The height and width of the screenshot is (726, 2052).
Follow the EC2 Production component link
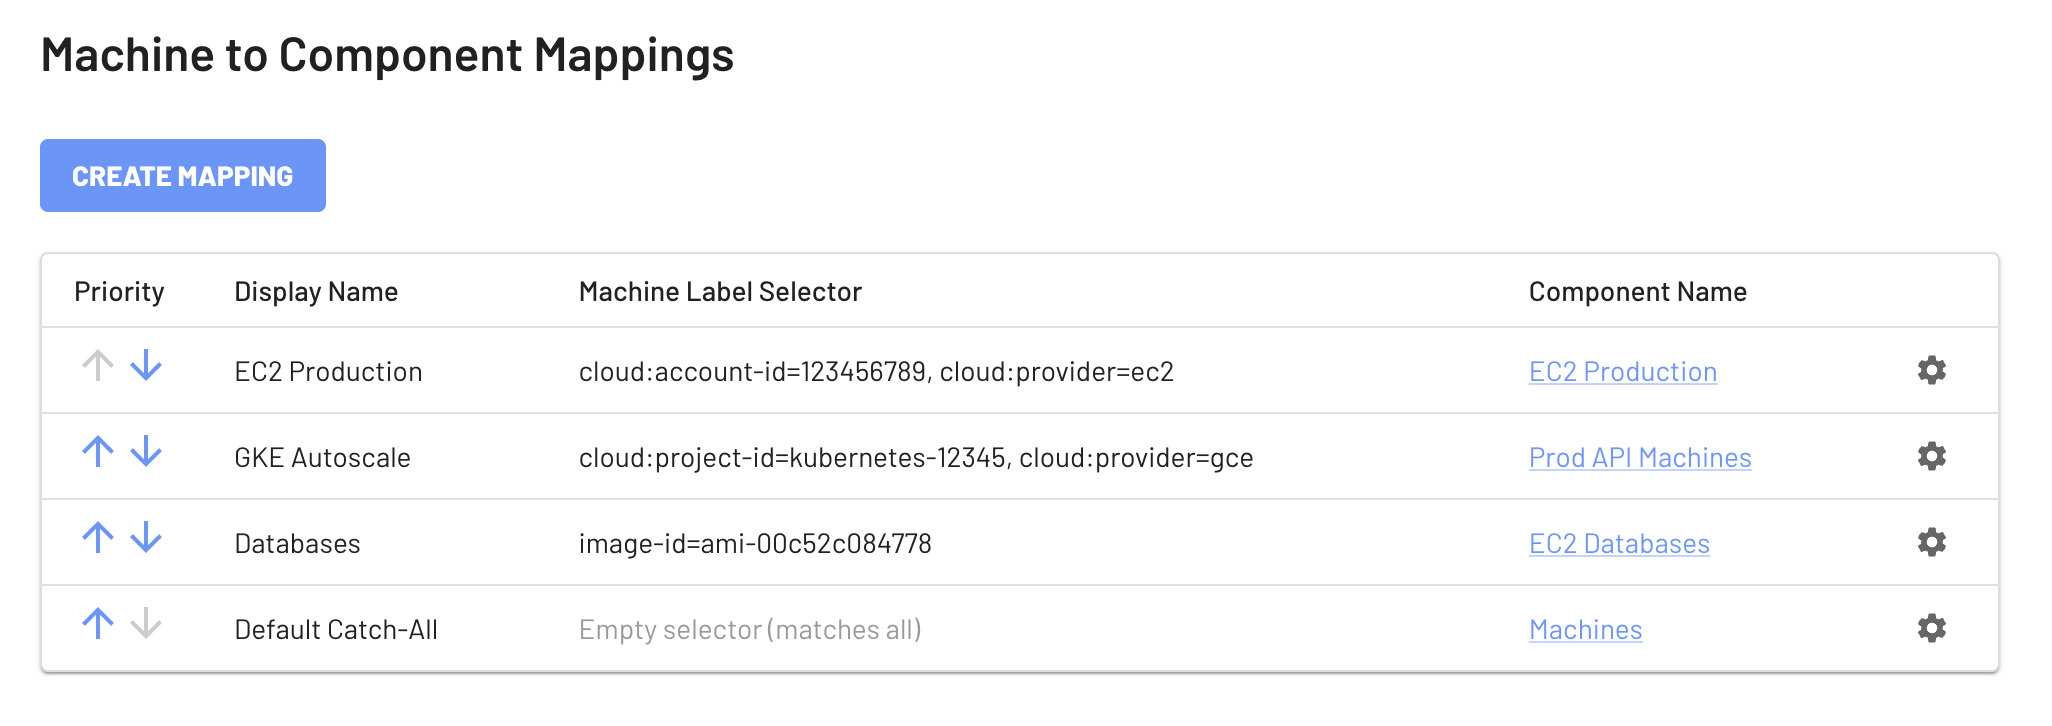pyautogui.click(x=1623, y=372)
